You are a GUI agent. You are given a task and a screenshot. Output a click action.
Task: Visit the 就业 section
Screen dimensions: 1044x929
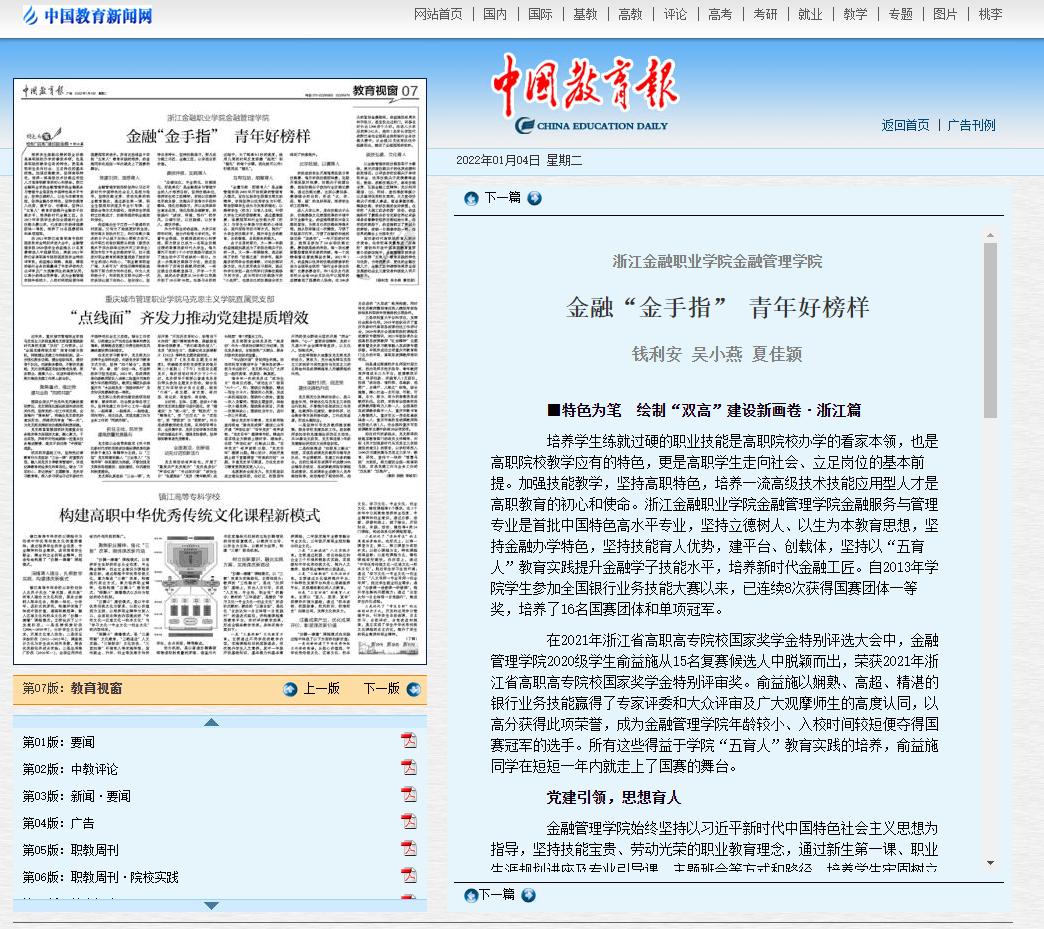[810, 15]
